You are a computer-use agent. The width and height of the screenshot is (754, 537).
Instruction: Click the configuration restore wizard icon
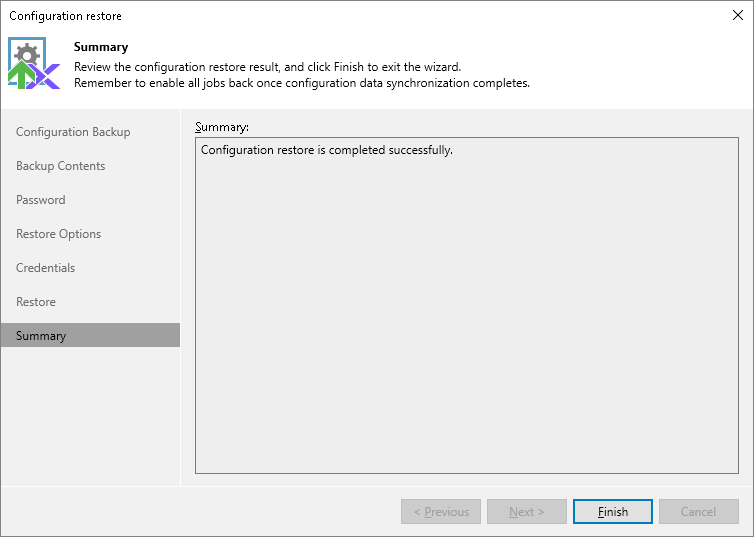(34, 65)
